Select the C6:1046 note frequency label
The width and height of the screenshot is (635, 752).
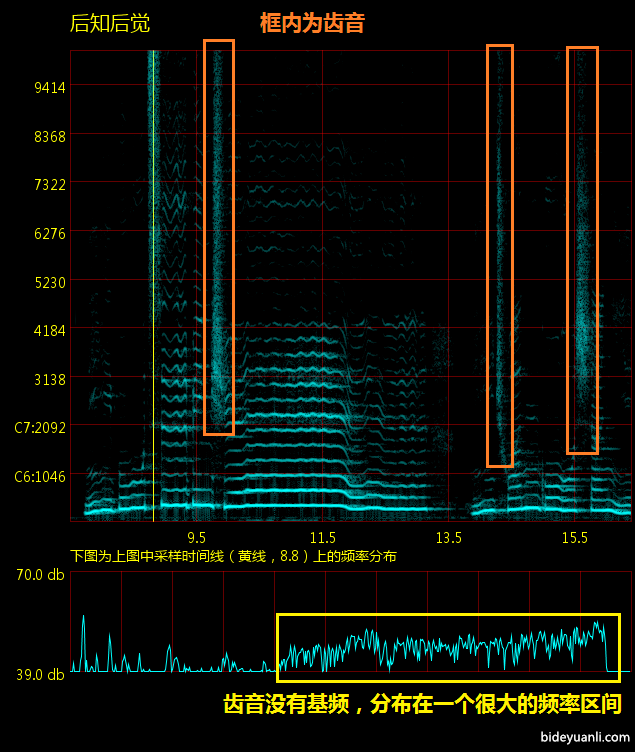(40, 477)
